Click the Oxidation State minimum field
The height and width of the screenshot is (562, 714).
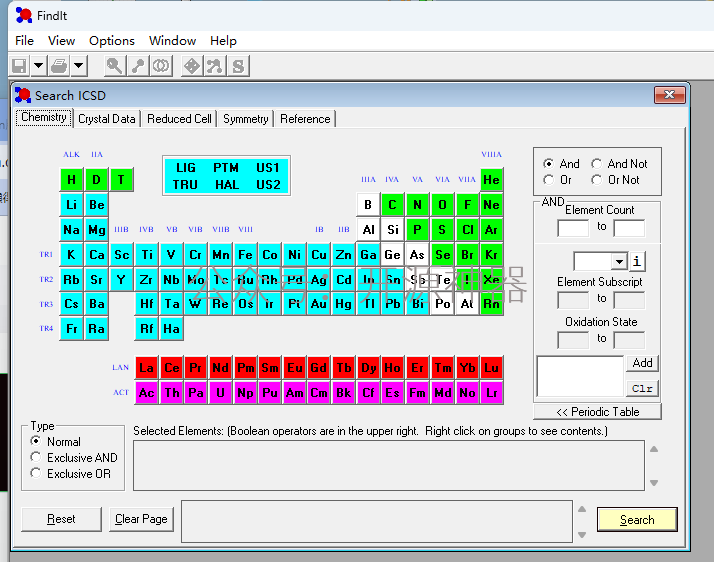(573, 340)
